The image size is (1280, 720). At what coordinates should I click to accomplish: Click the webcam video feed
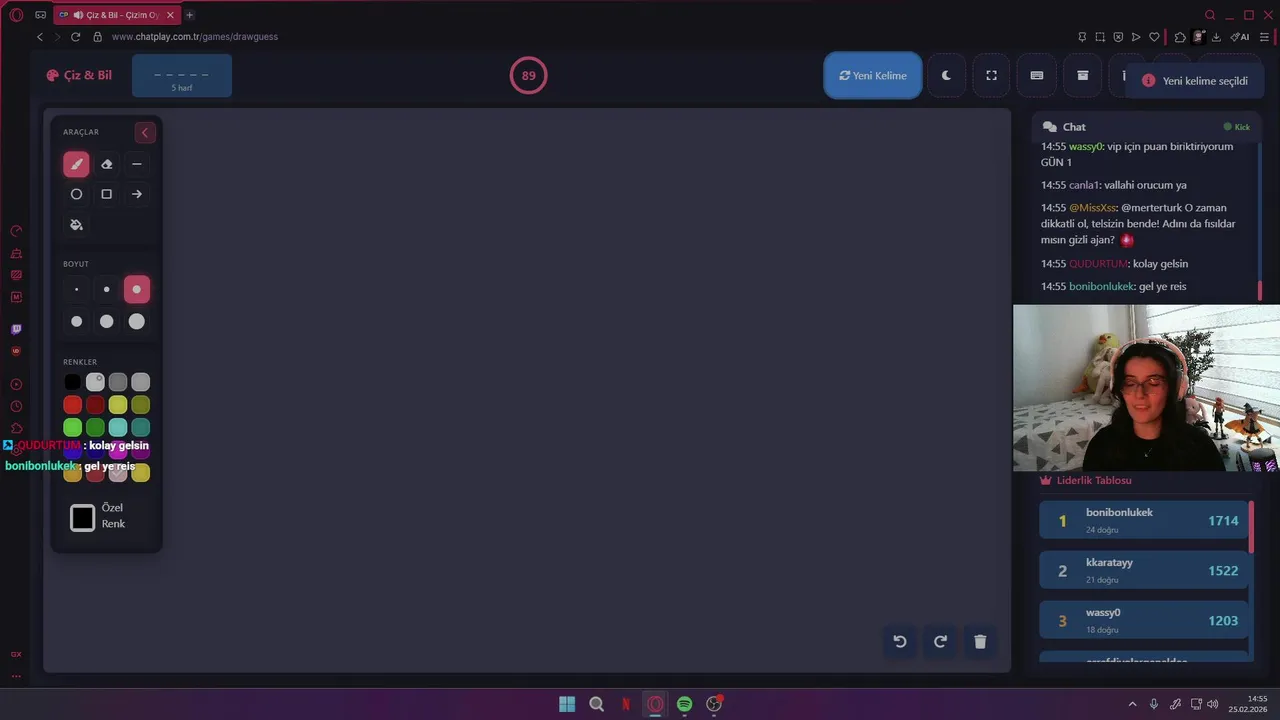[1146, 388]
